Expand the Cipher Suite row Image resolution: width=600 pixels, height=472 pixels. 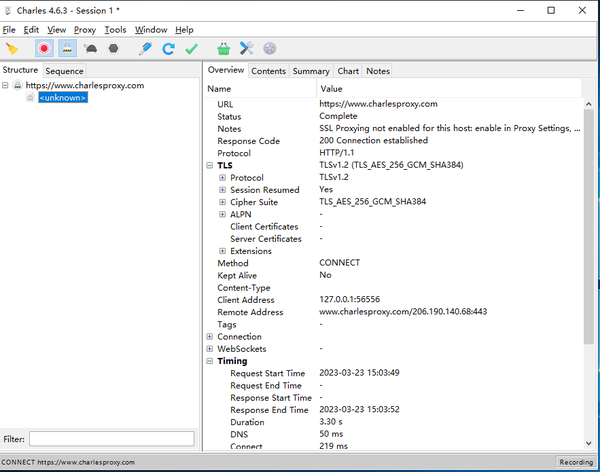point(223,202)
